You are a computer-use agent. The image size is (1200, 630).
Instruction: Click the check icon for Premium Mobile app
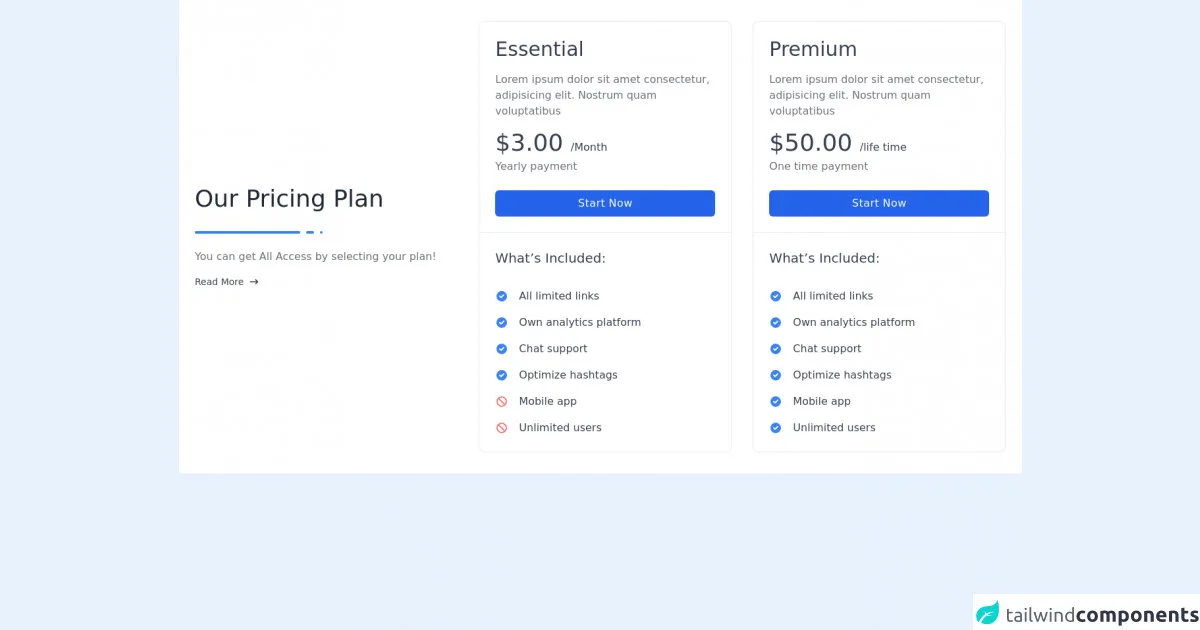pos(775,401)
